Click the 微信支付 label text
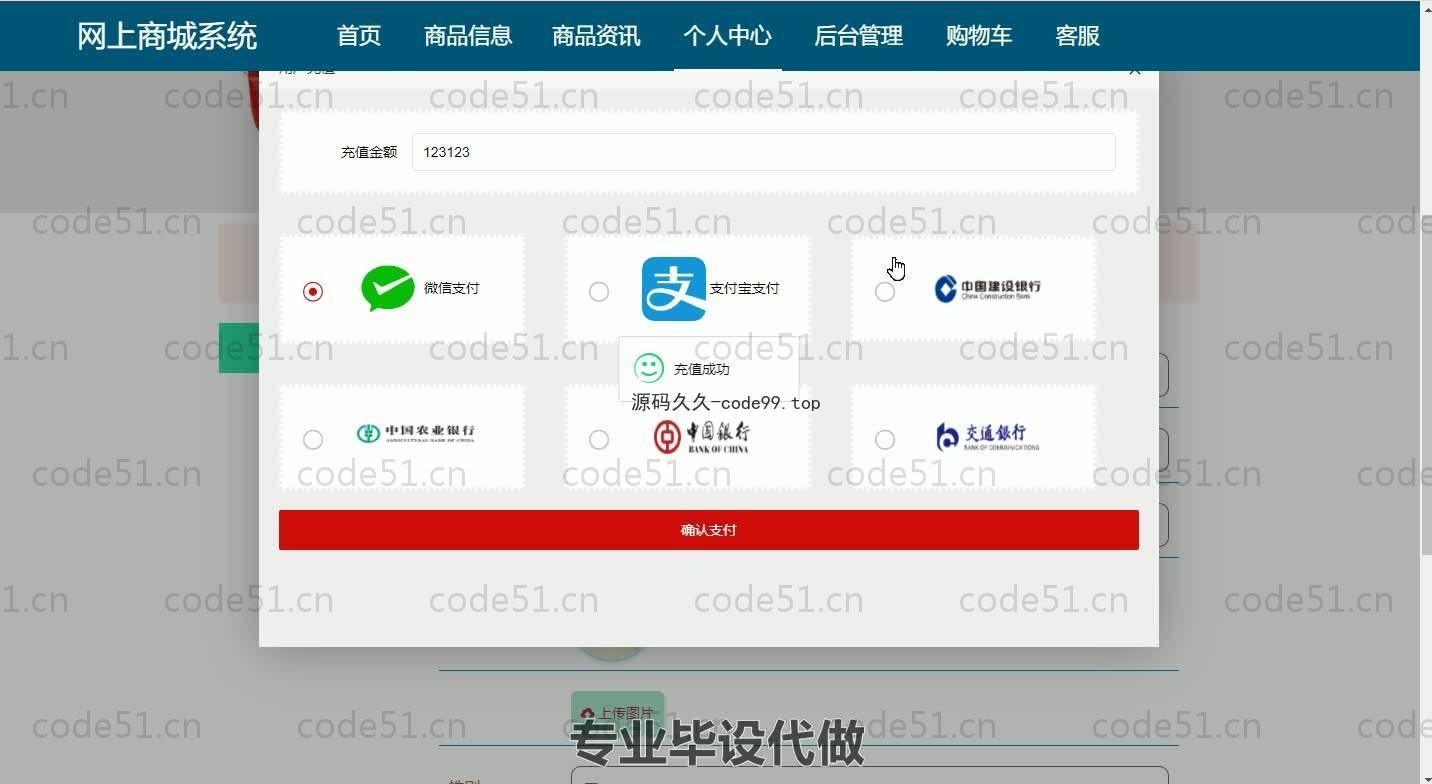1432x784 pixels. pyautogui.click(x=452, y=288)
